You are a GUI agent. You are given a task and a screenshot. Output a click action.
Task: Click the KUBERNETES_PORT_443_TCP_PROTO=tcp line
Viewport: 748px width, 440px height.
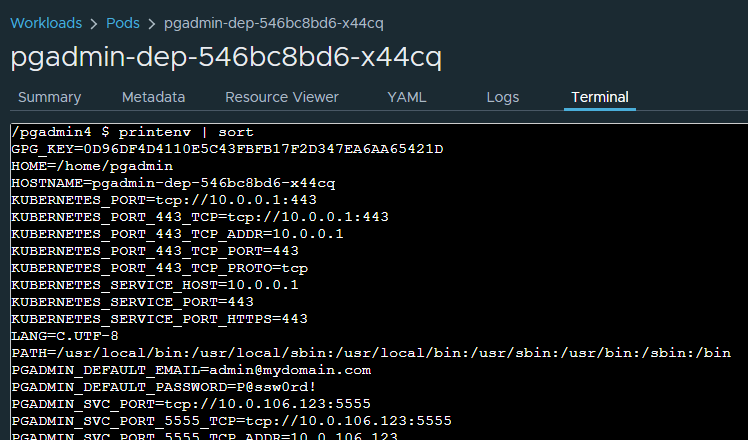point(160,268)
